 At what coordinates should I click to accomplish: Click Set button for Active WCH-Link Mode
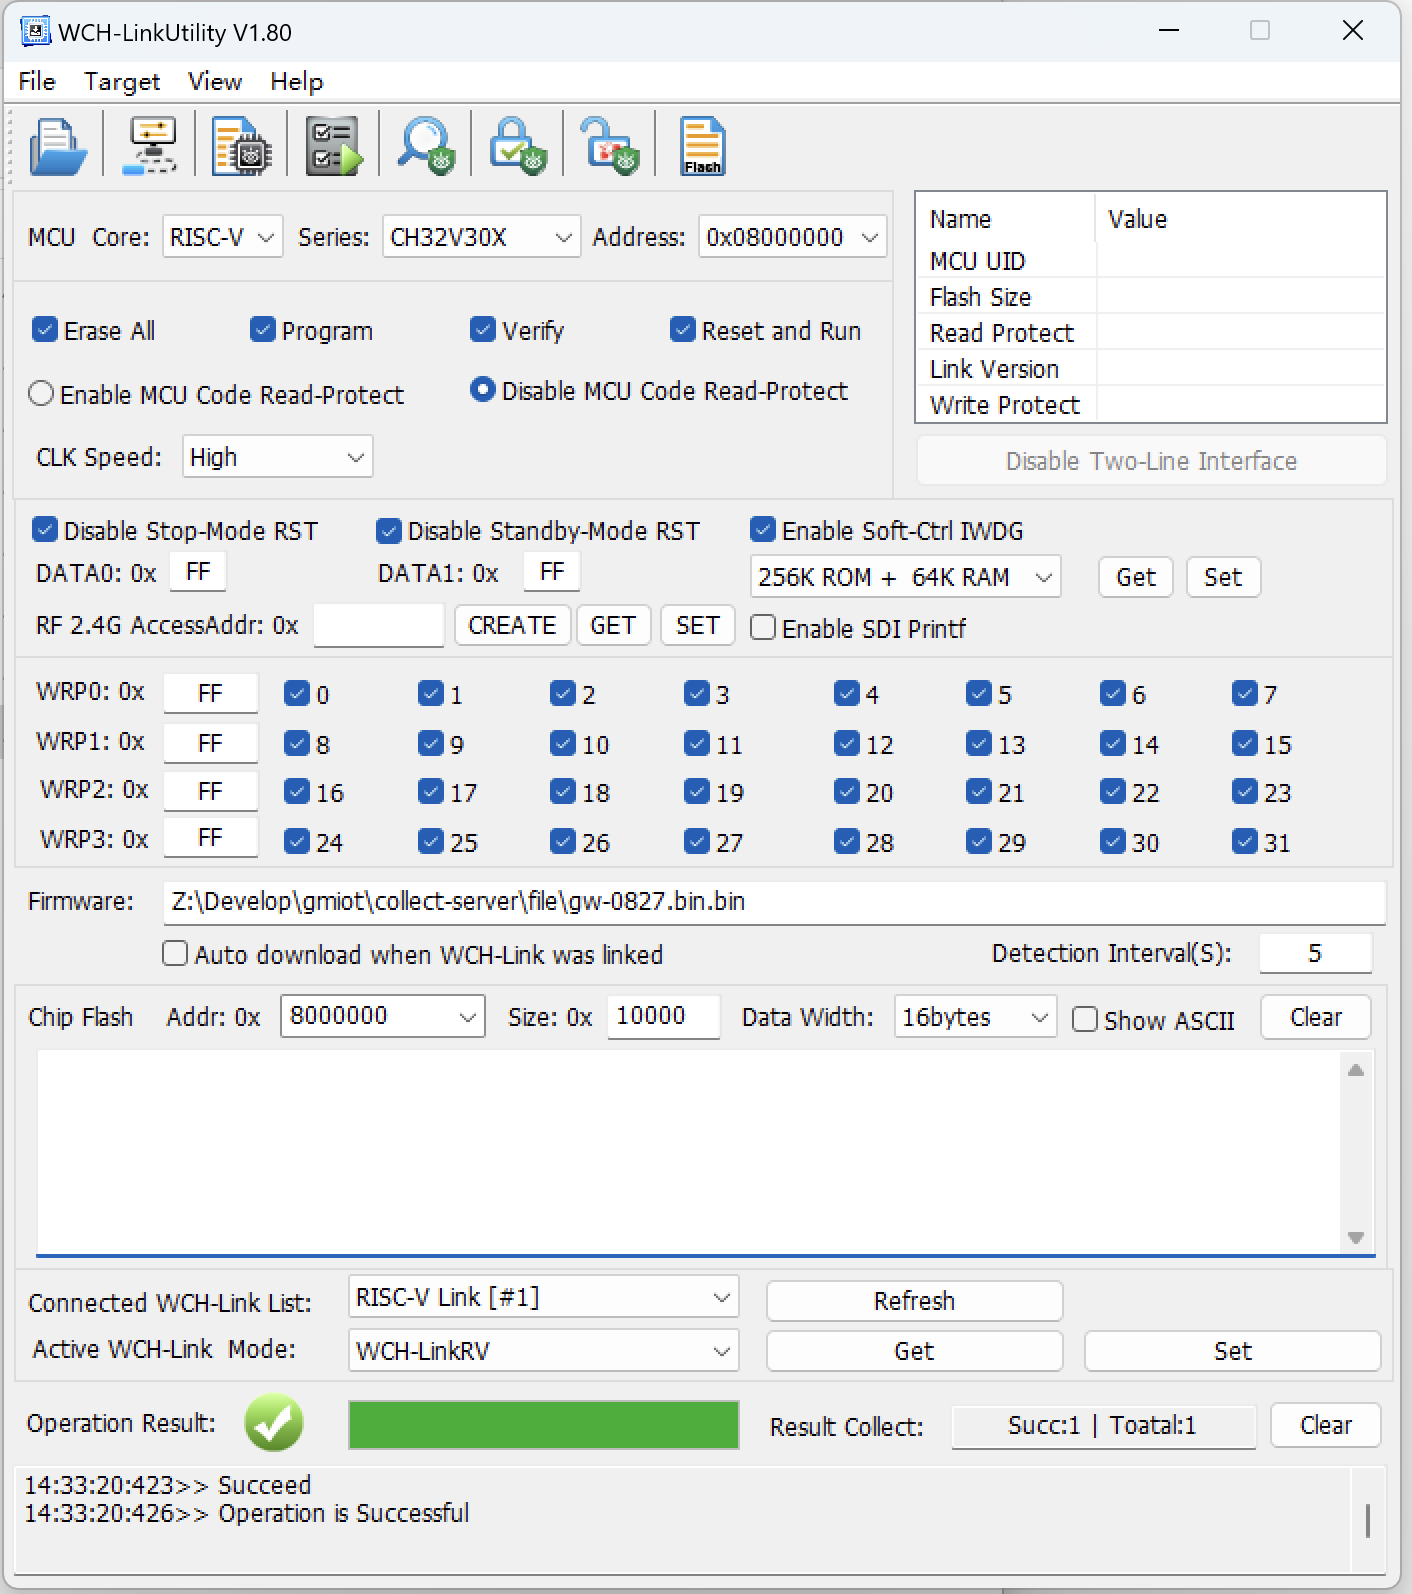tap(1232, 1351)
